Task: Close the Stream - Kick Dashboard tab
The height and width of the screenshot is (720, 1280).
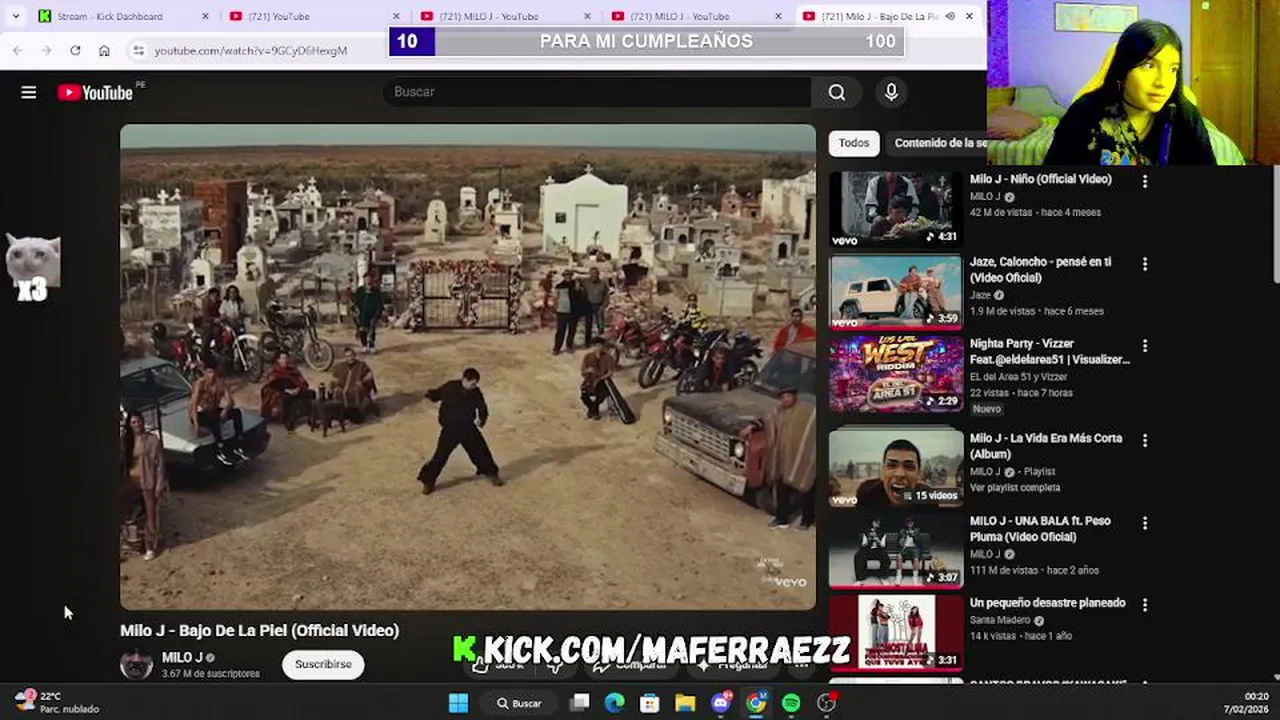Action: point(206,16)
